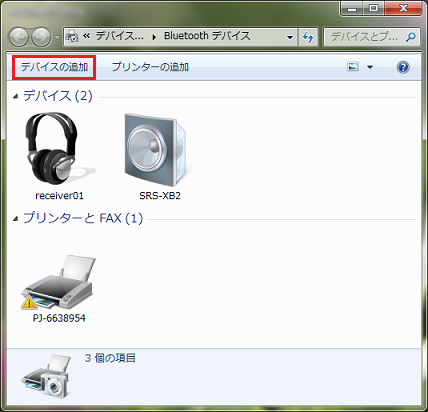Image resolution: width=428 pixels, height=412 pixels.
Task: Open the address bar history dropdown
Action: 290,37
